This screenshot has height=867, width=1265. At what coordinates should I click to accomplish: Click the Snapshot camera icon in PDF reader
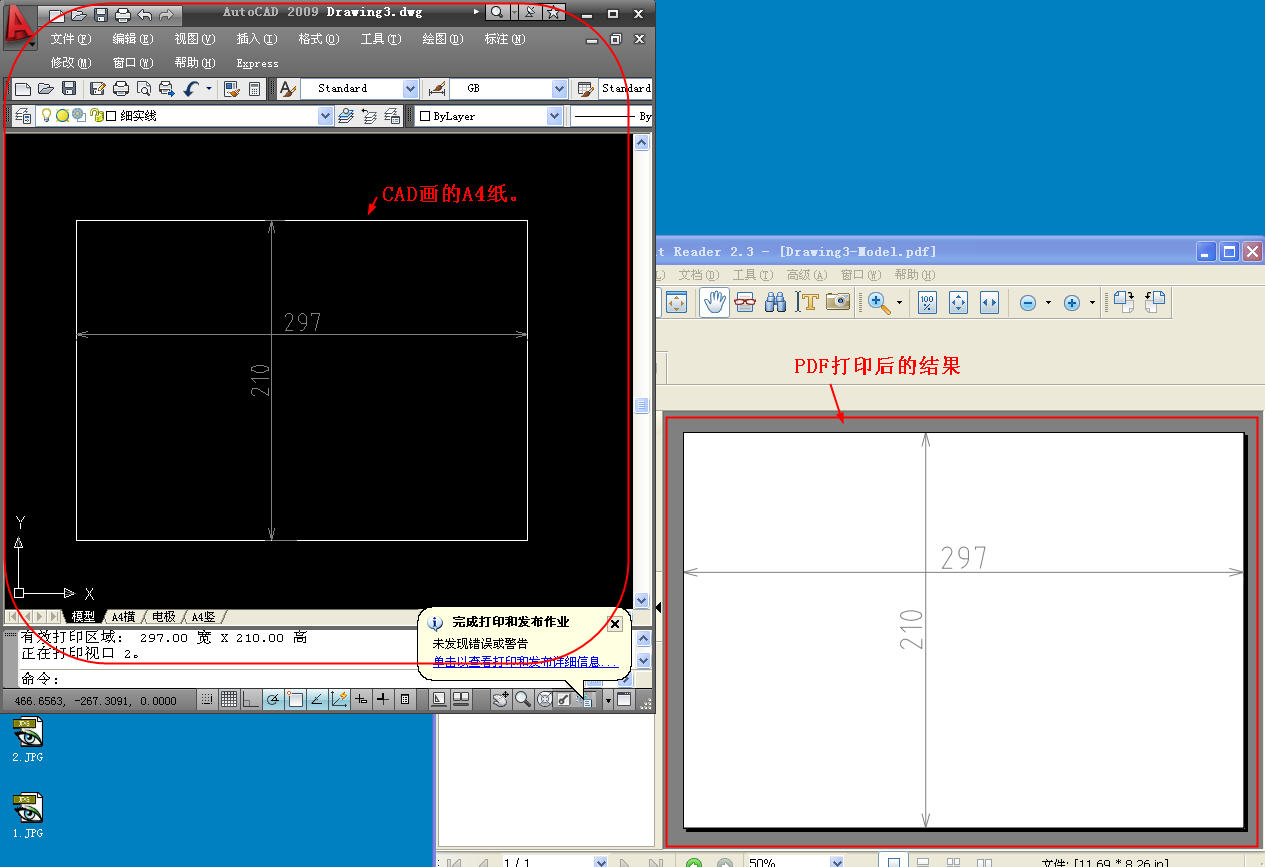tap(838, 302)
